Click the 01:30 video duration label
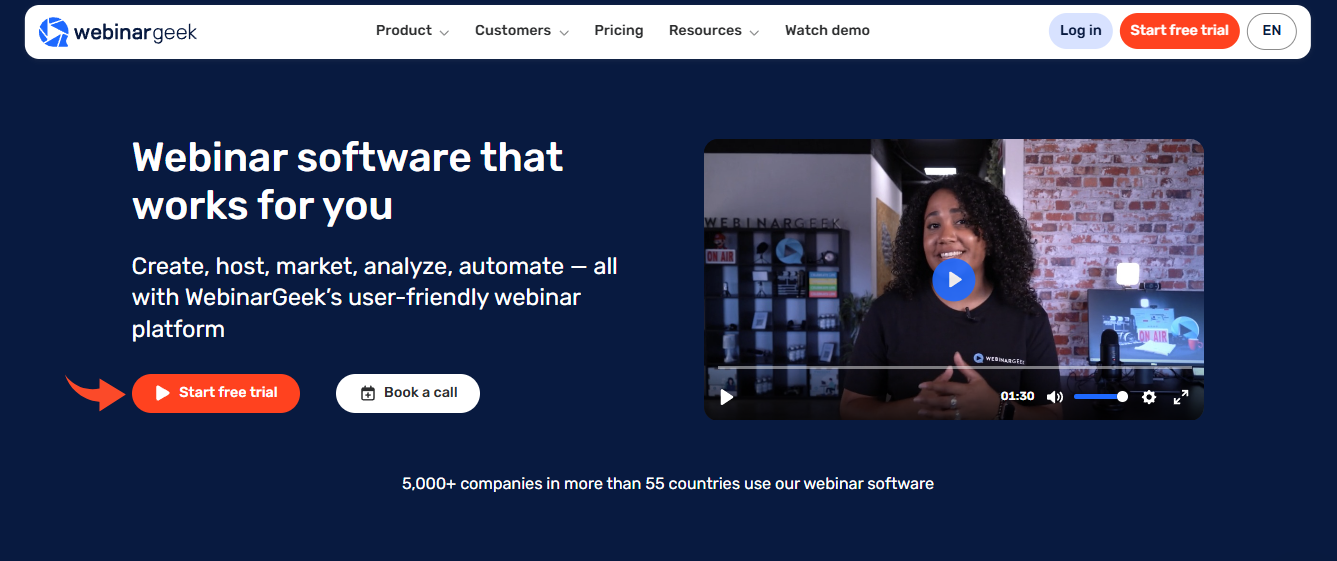 click(x=1018, y=397)
